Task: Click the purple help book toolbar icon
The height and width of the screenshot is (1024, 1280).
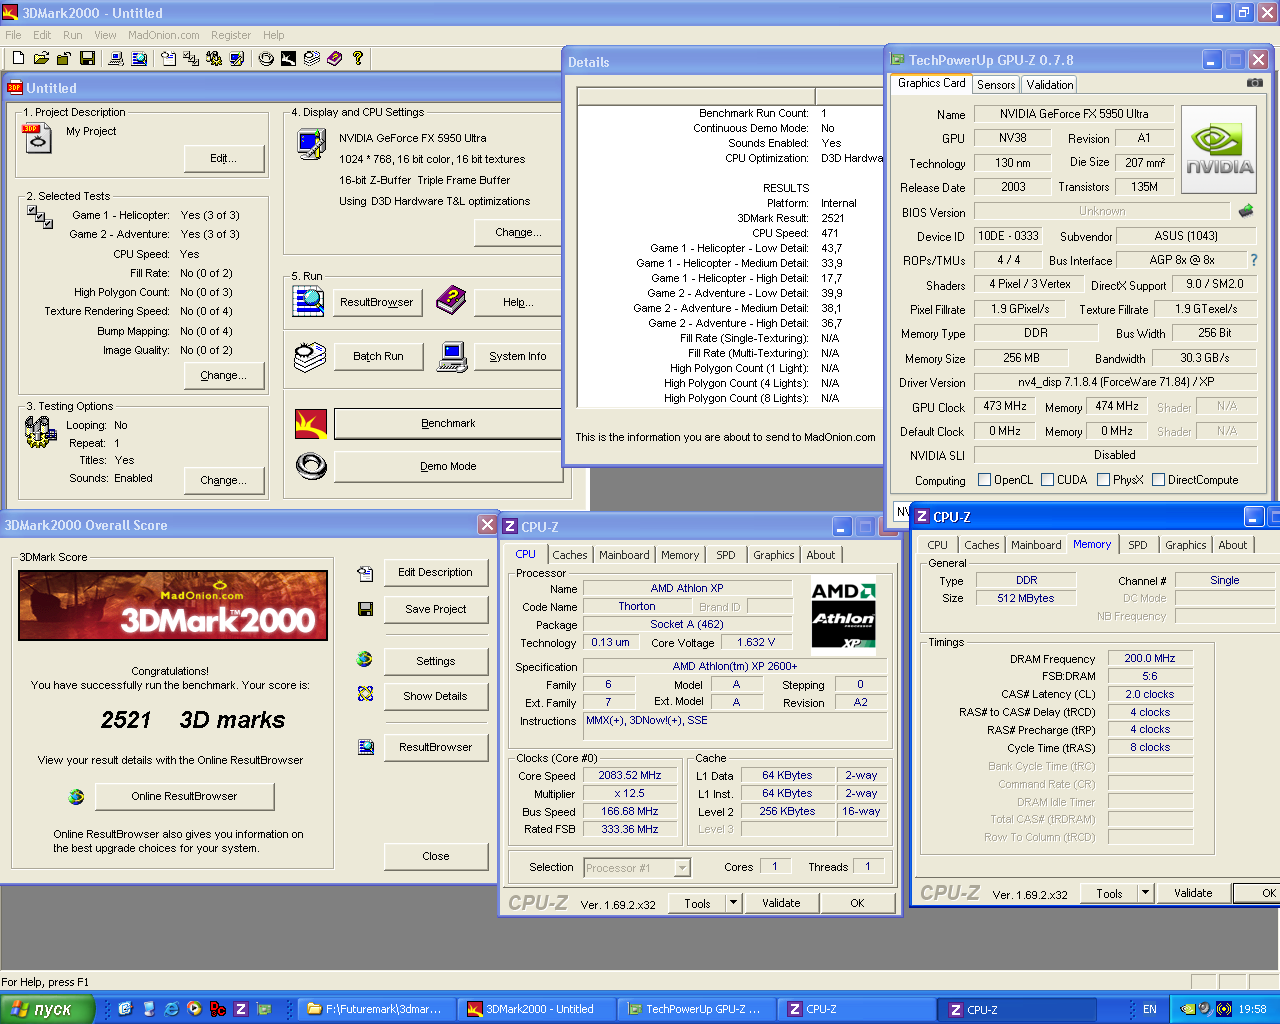Action: tap(334, 59)
